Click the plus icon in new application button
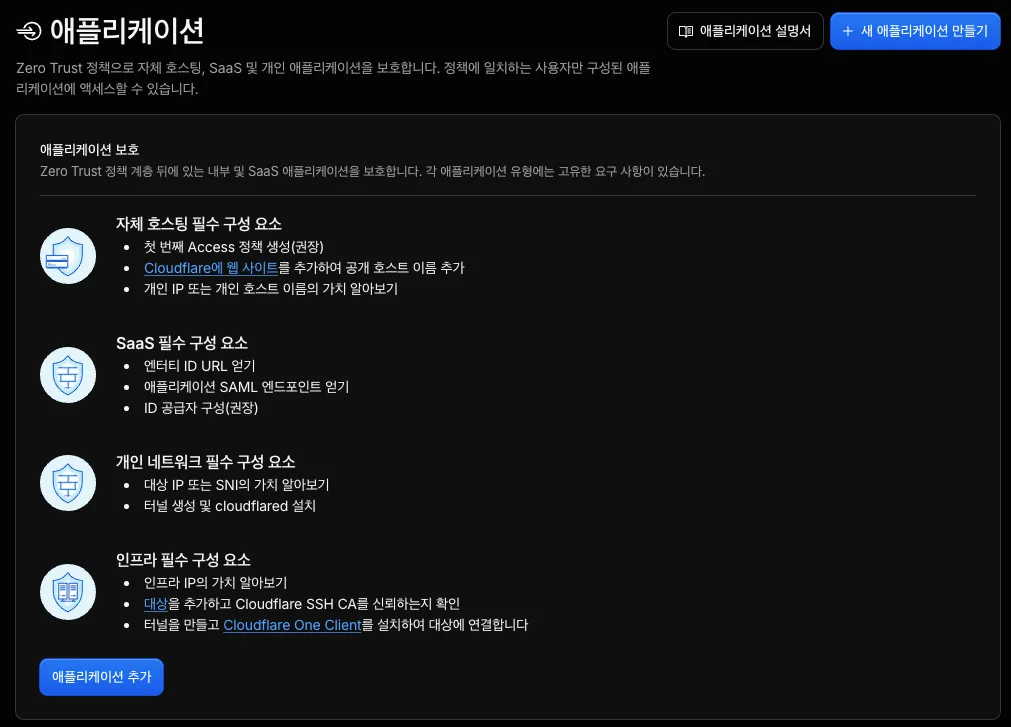 (848, 31)
